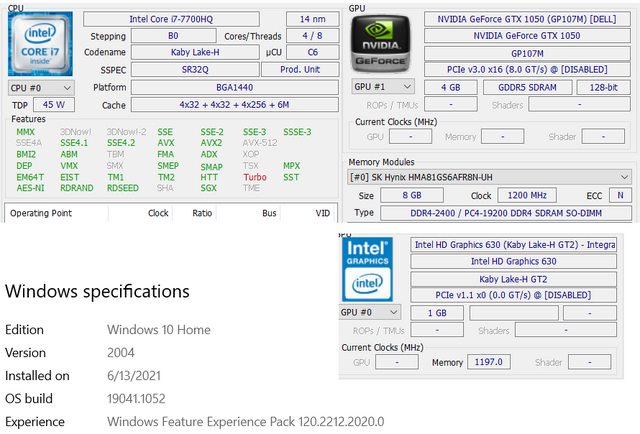The image size is (640, 434).
Task: Click the Intel HD Graphics 630 (Kaby Lake-H GT2) field
Action: coord(513,245)
